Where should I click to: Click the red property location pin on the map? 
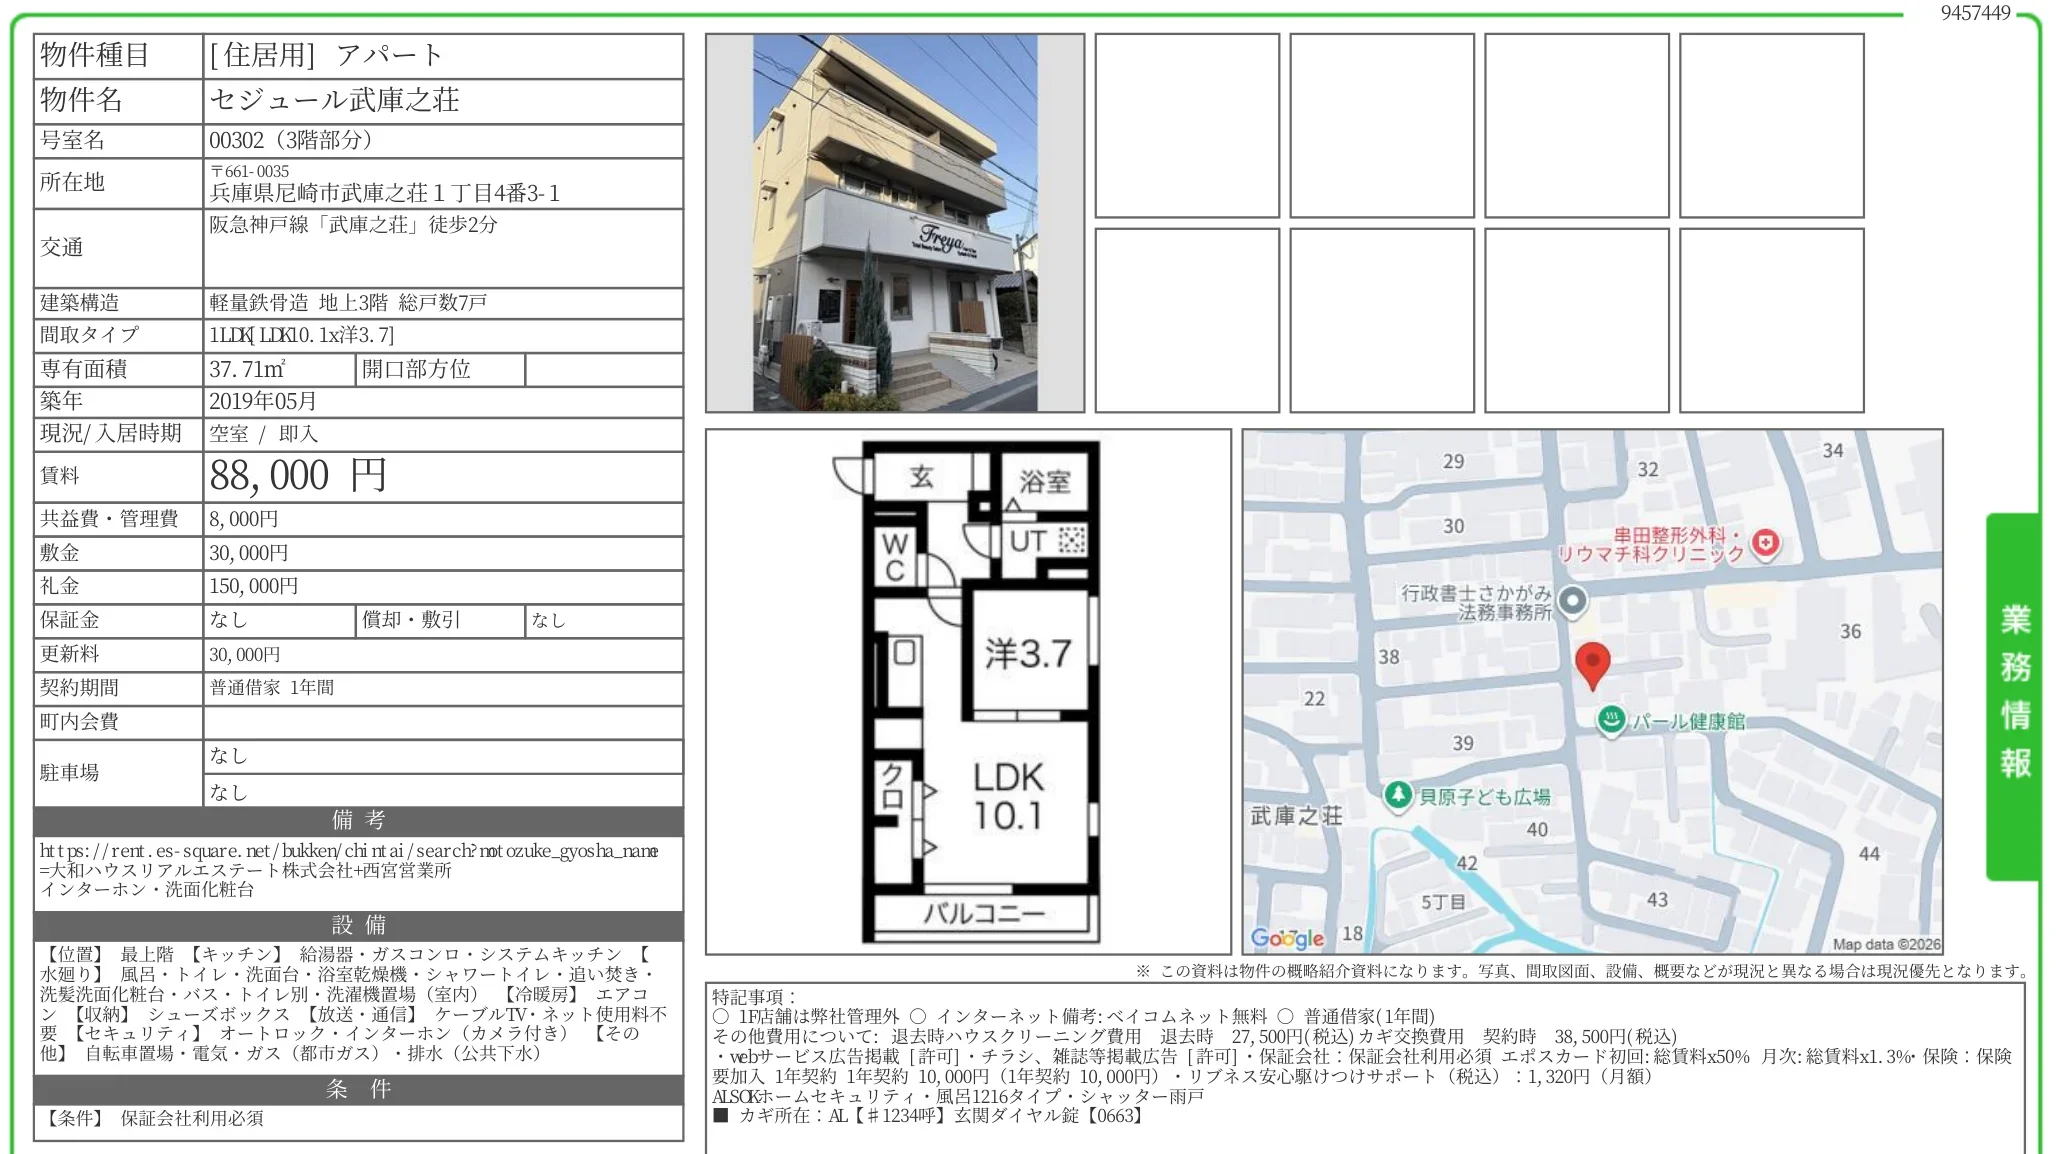(x=1592, y=666)
